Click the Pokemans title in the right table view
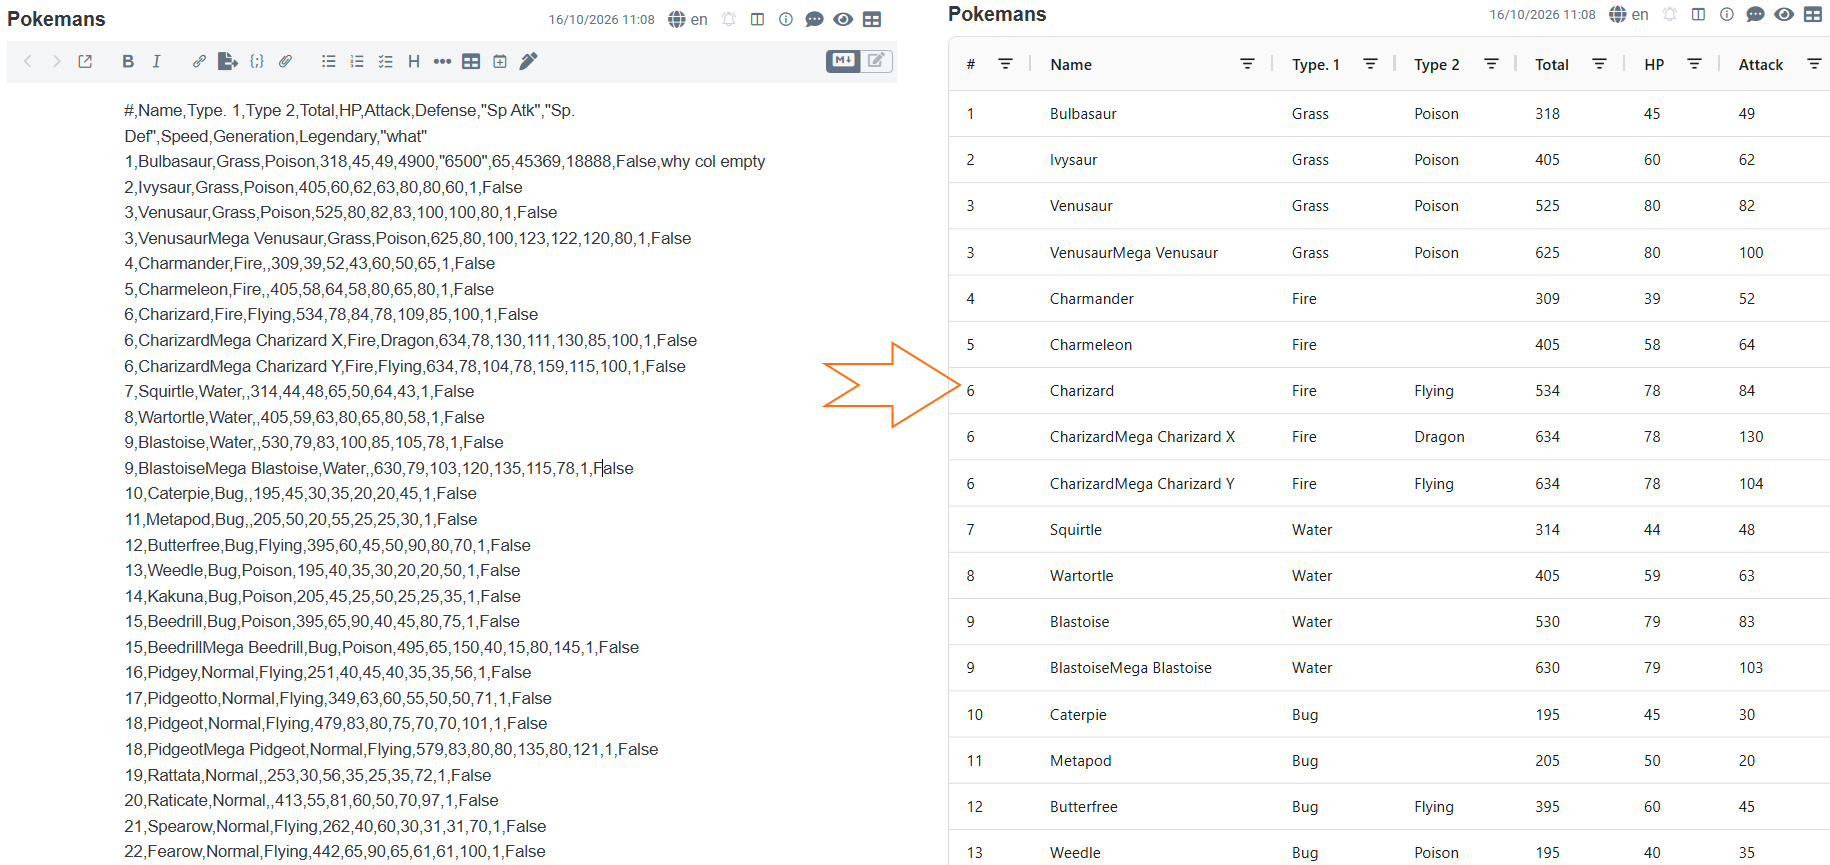 (997, 14)
